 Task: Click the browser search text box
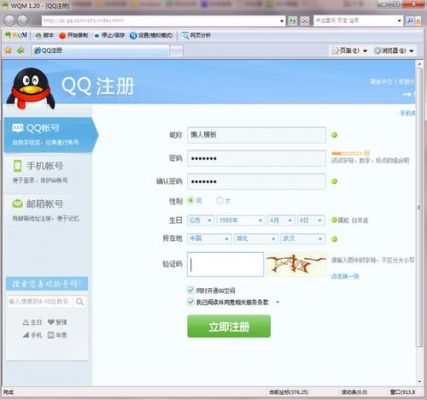click(x=355, y=21)
